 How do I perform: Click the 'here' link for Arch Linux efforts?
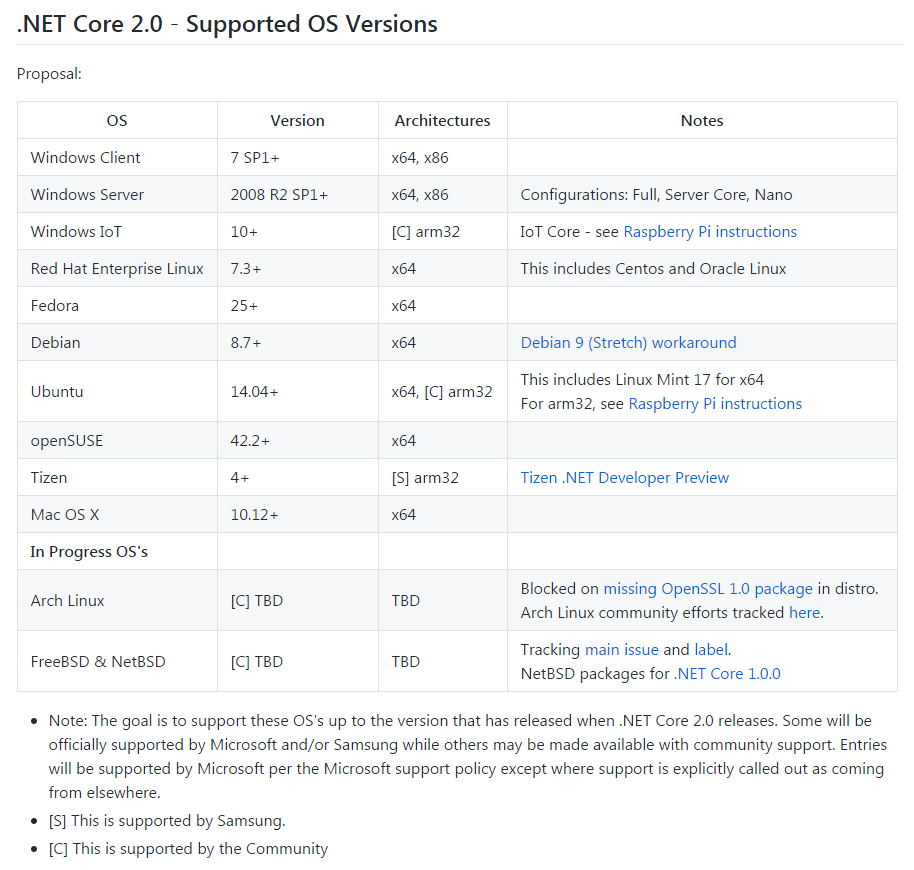tap(804, 613)
